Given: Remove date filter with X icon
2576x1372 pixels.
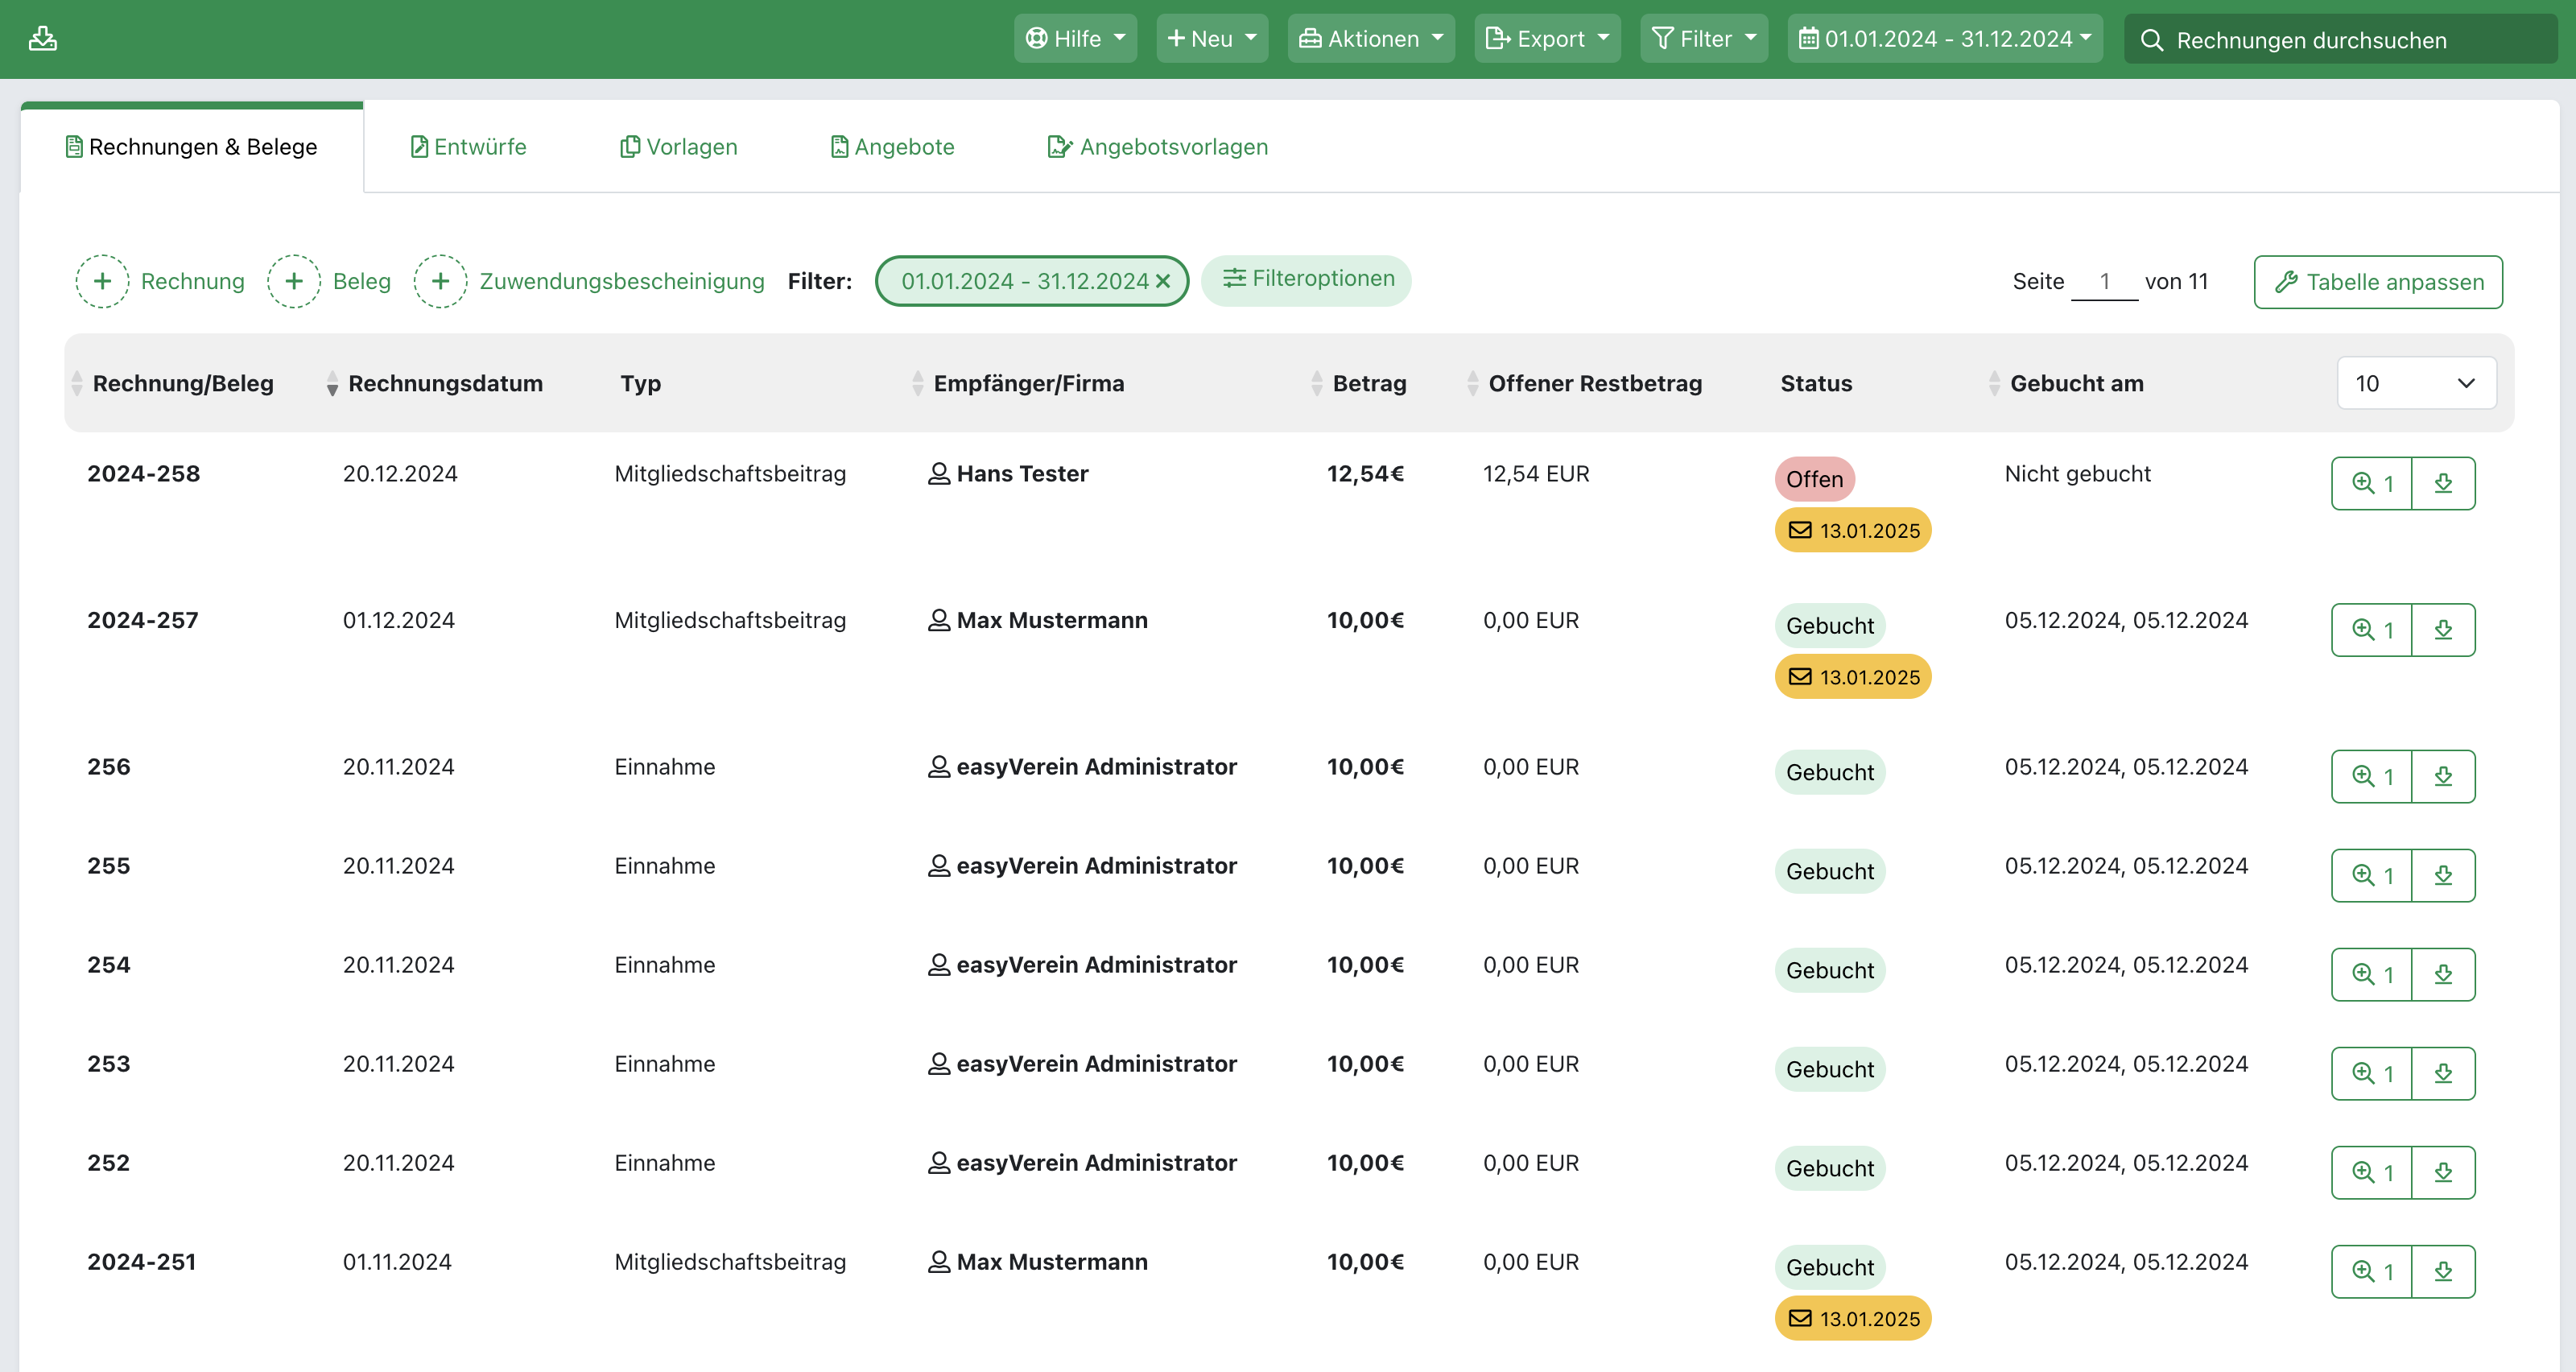Looking at the screenshot, I should (1163, 282).
